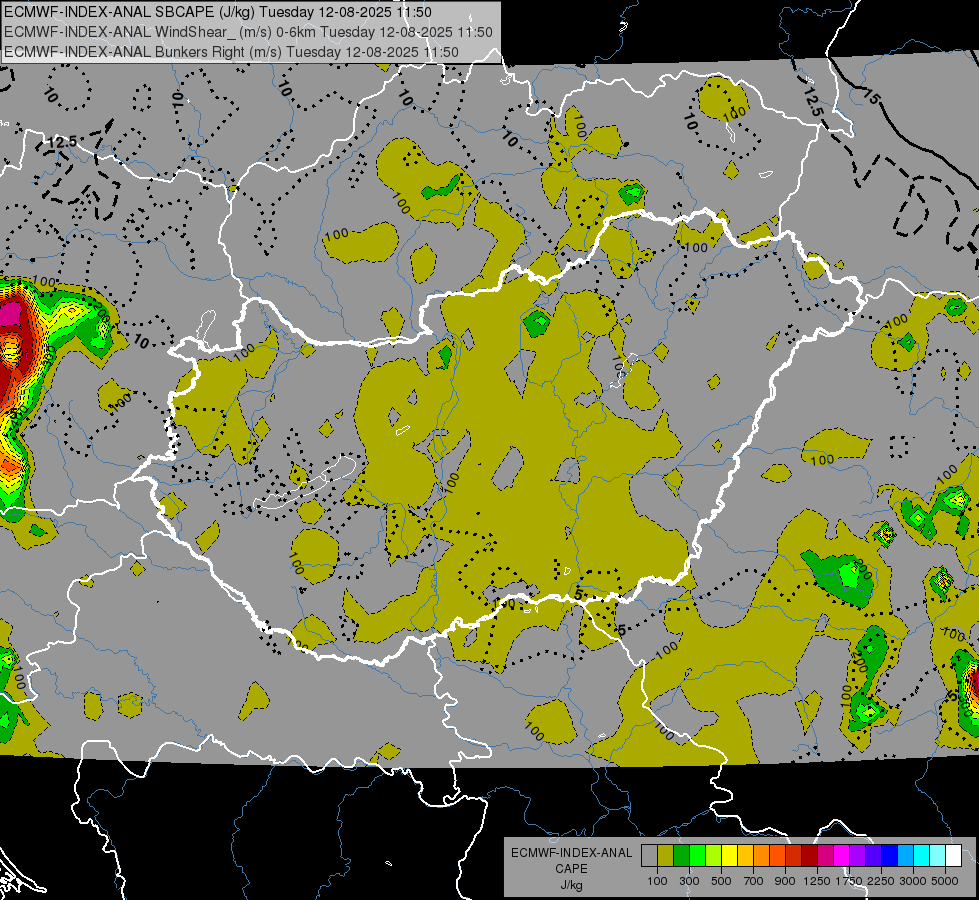Click the olive swatch in the CAPE legend
Image resolution: width=979 pixels, height=900 pixels.
coord(666,855)
